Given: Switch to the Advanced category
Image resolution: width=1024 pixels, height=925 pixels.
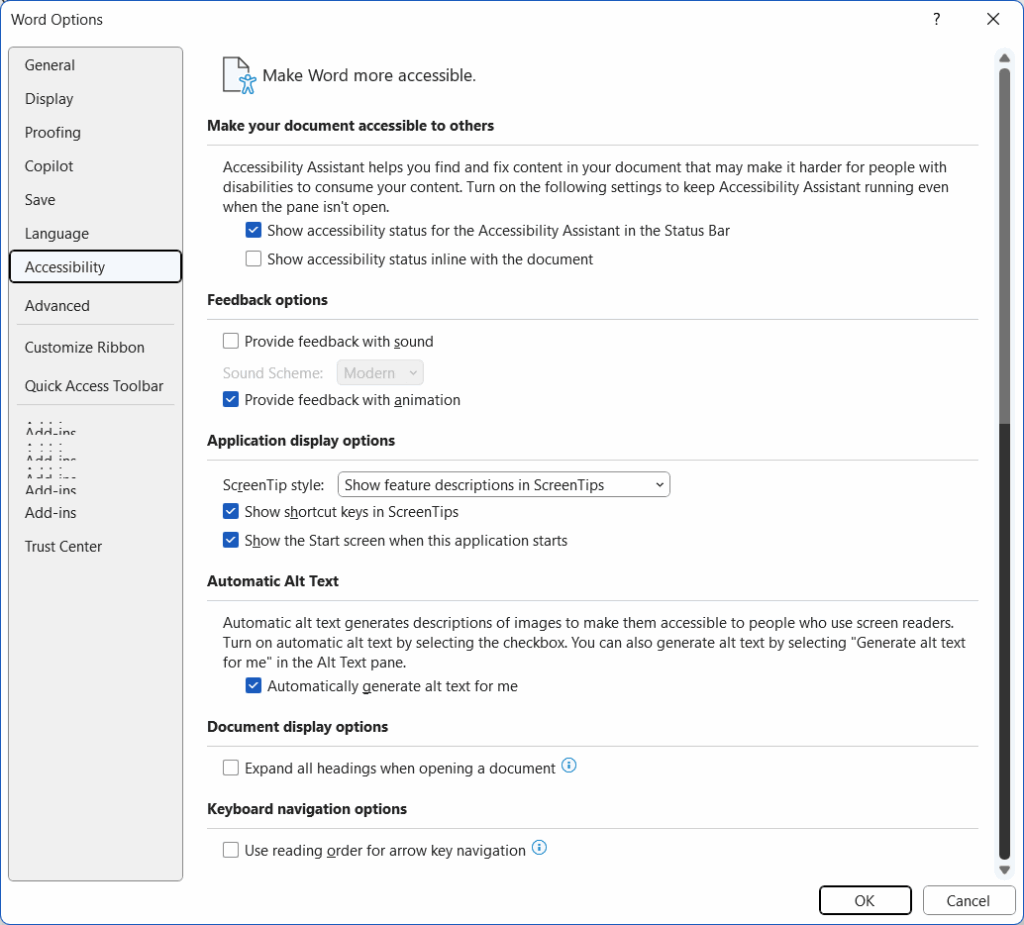Looking at the screenshot, I should 57,306.
